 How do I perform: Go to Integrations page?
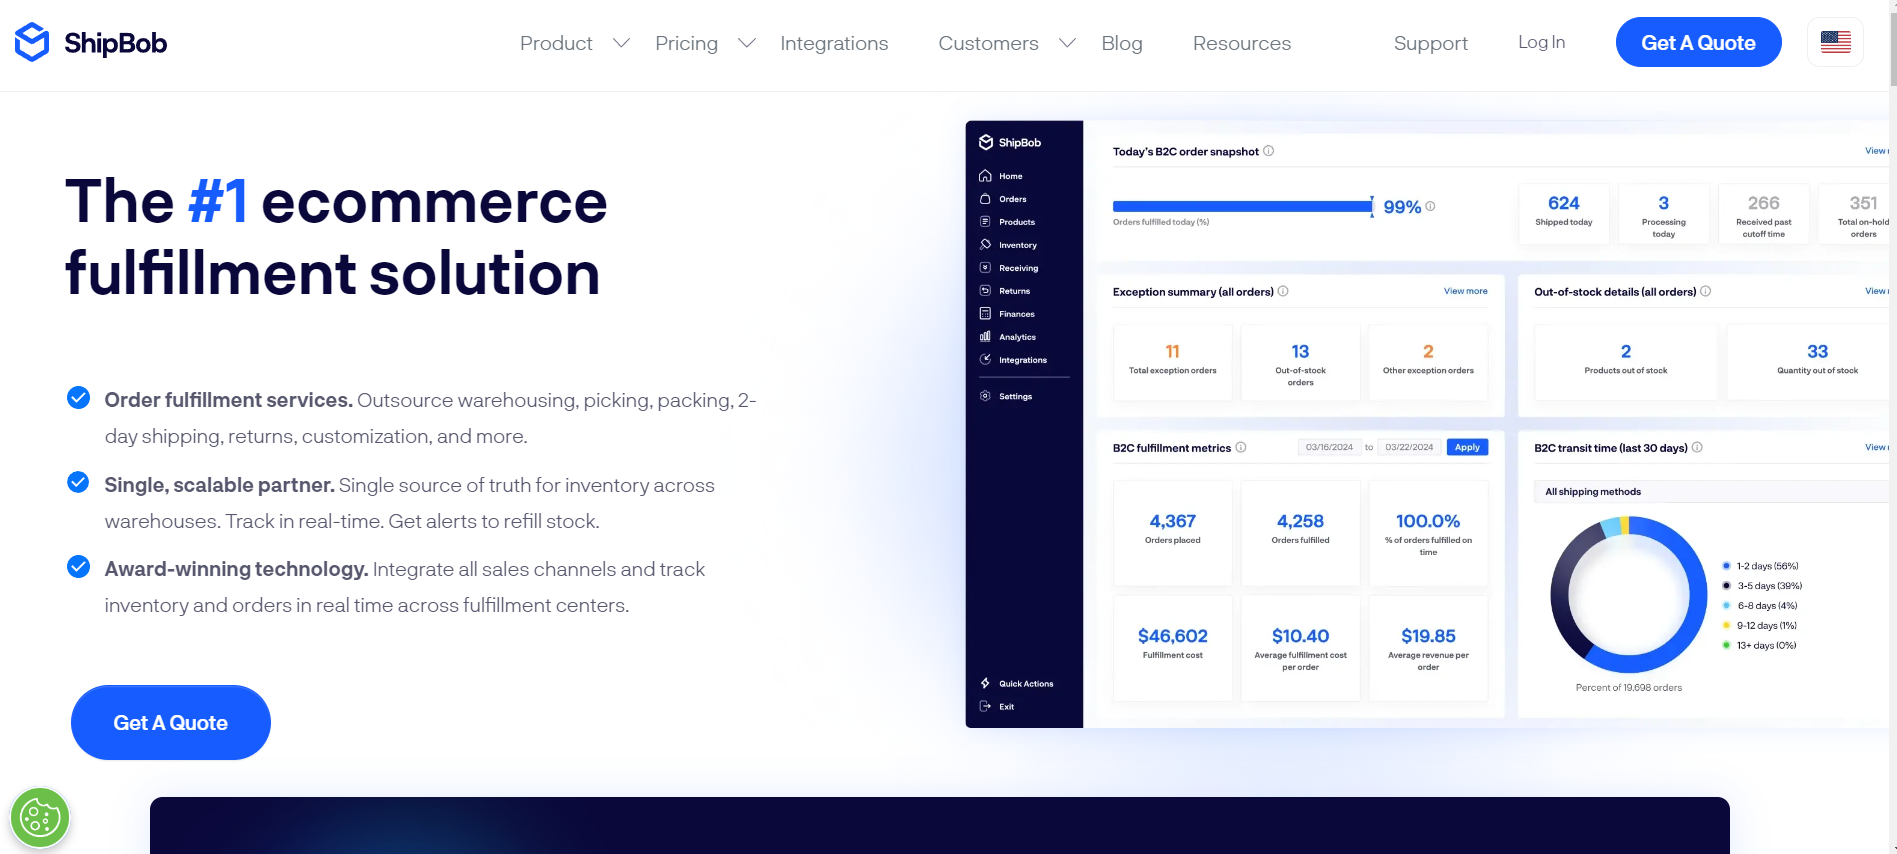834,43
